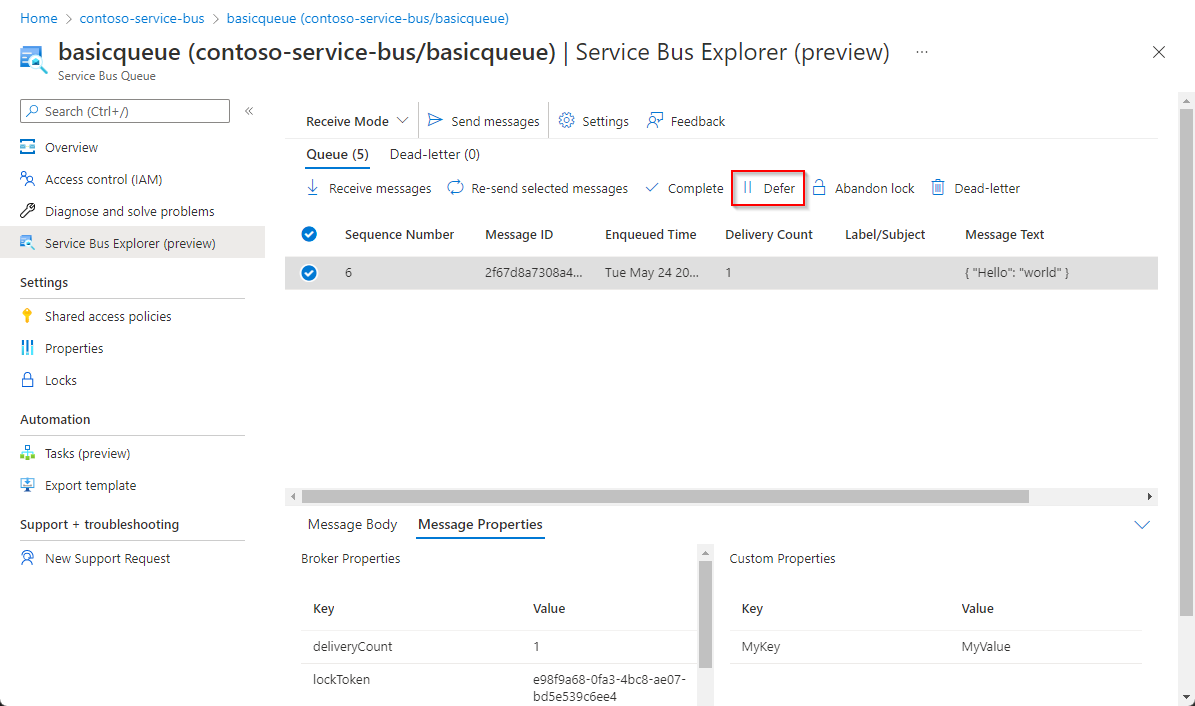Viewport: 1195px width, 706px height.
Task: Uncheck the message with sequence number 6
Action: click(x=309, y=272)
